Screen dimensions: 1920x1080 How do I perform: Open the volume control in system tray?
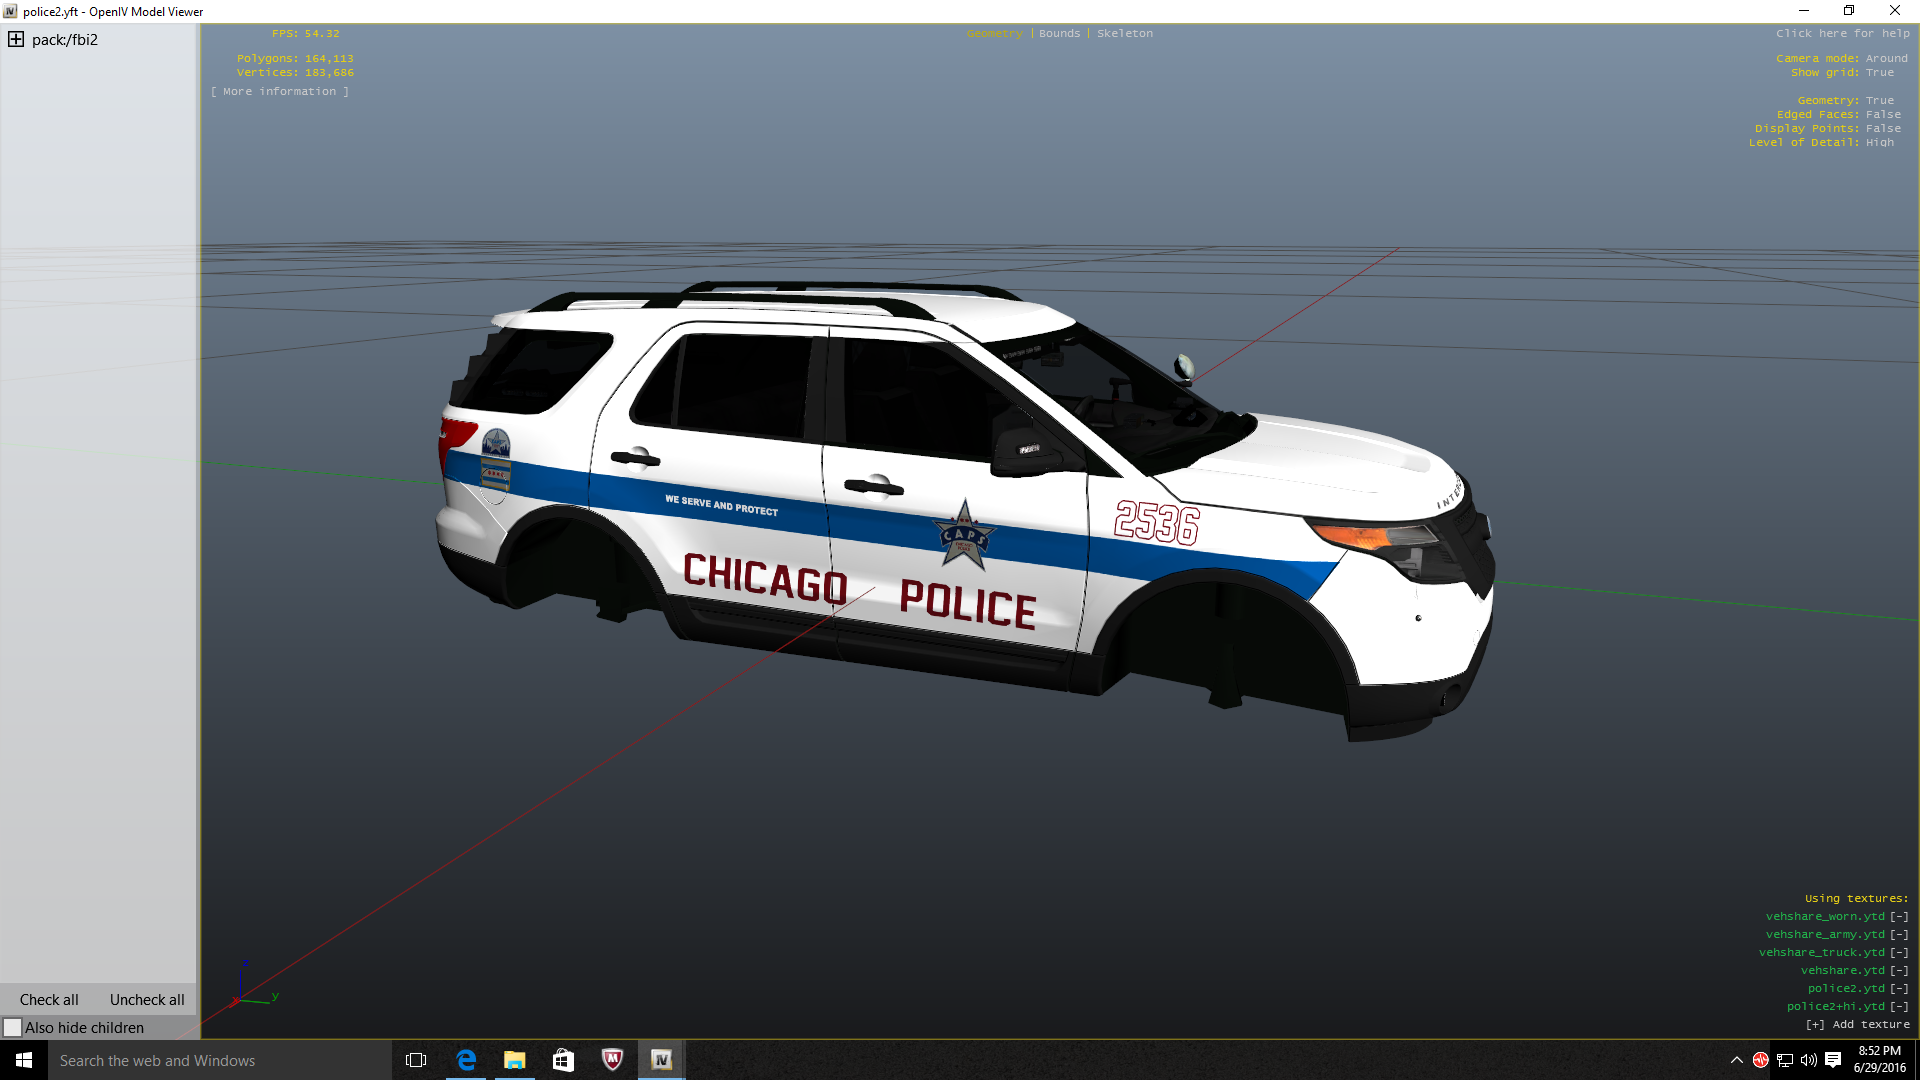1808,1060
